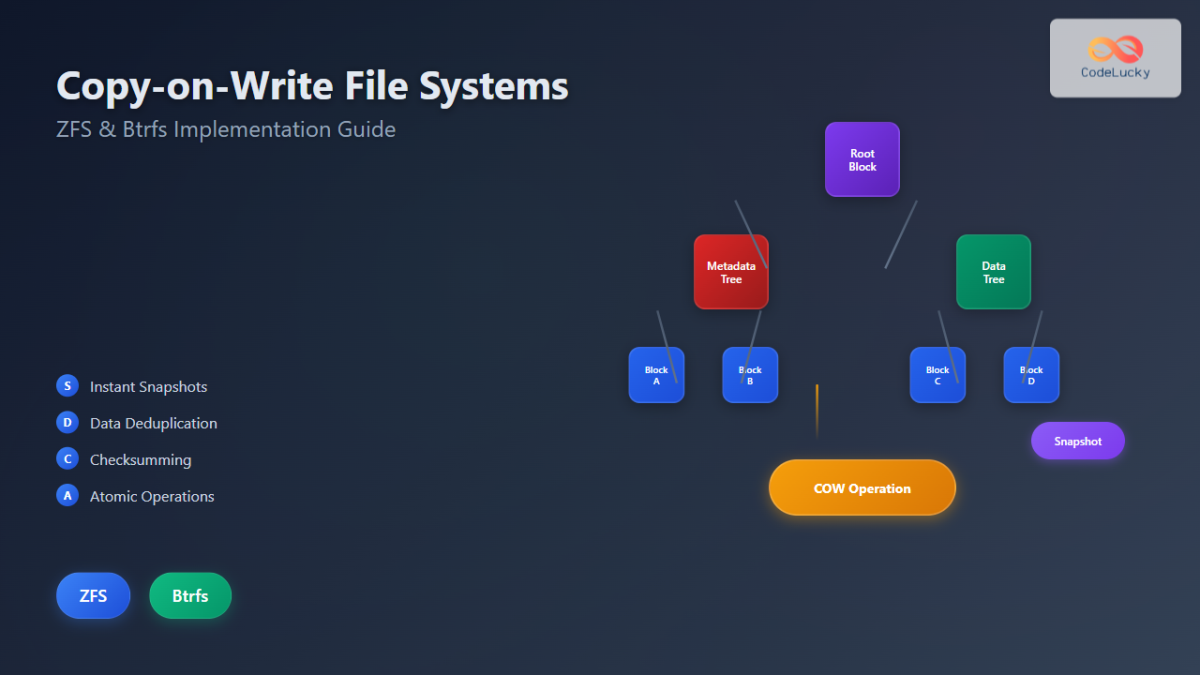Switch to the Btrfs tab

pos(190,595)
